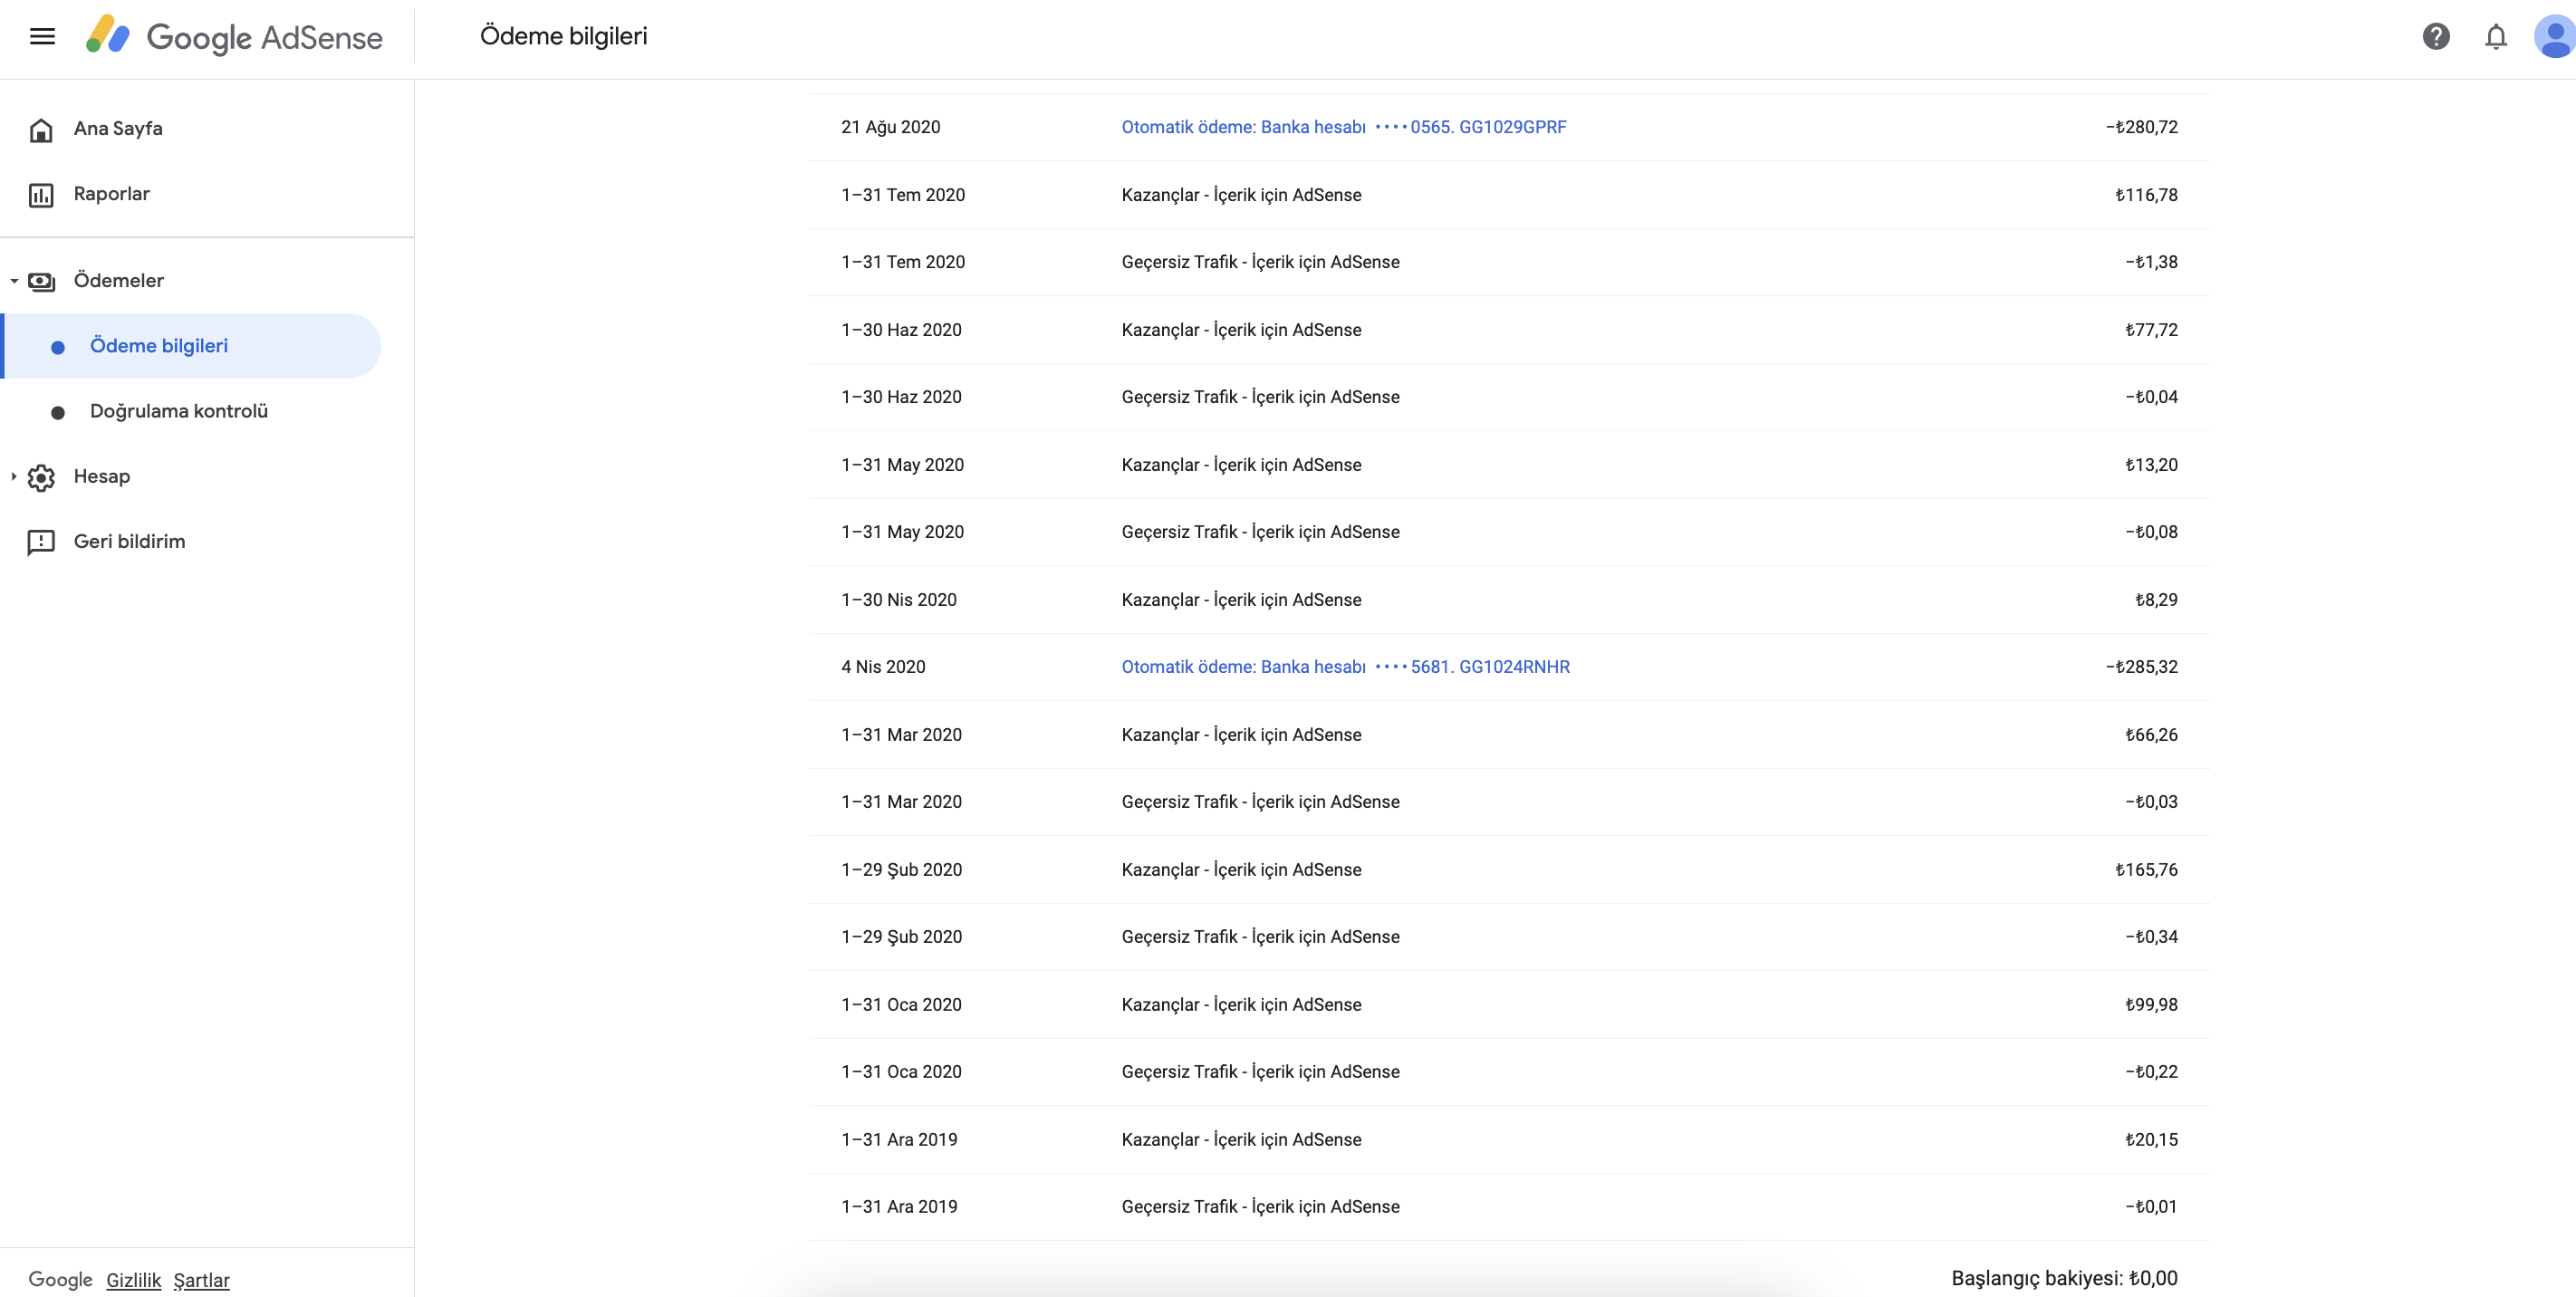The height and width of the screenshot is (1297, 2576).
Task: Select Ödeme bilgileri menu item
Action: 192,346
